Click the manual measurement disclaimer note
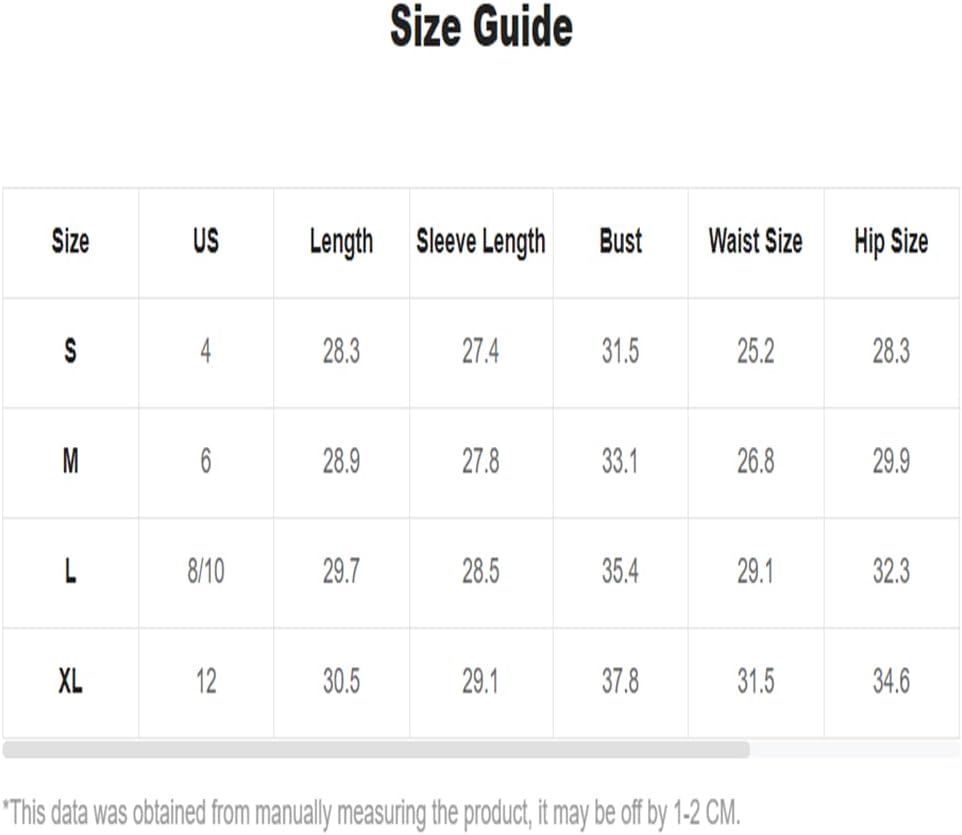Image resolution: width=962 pixels, height=835 pixels. [x=372, y=813]
